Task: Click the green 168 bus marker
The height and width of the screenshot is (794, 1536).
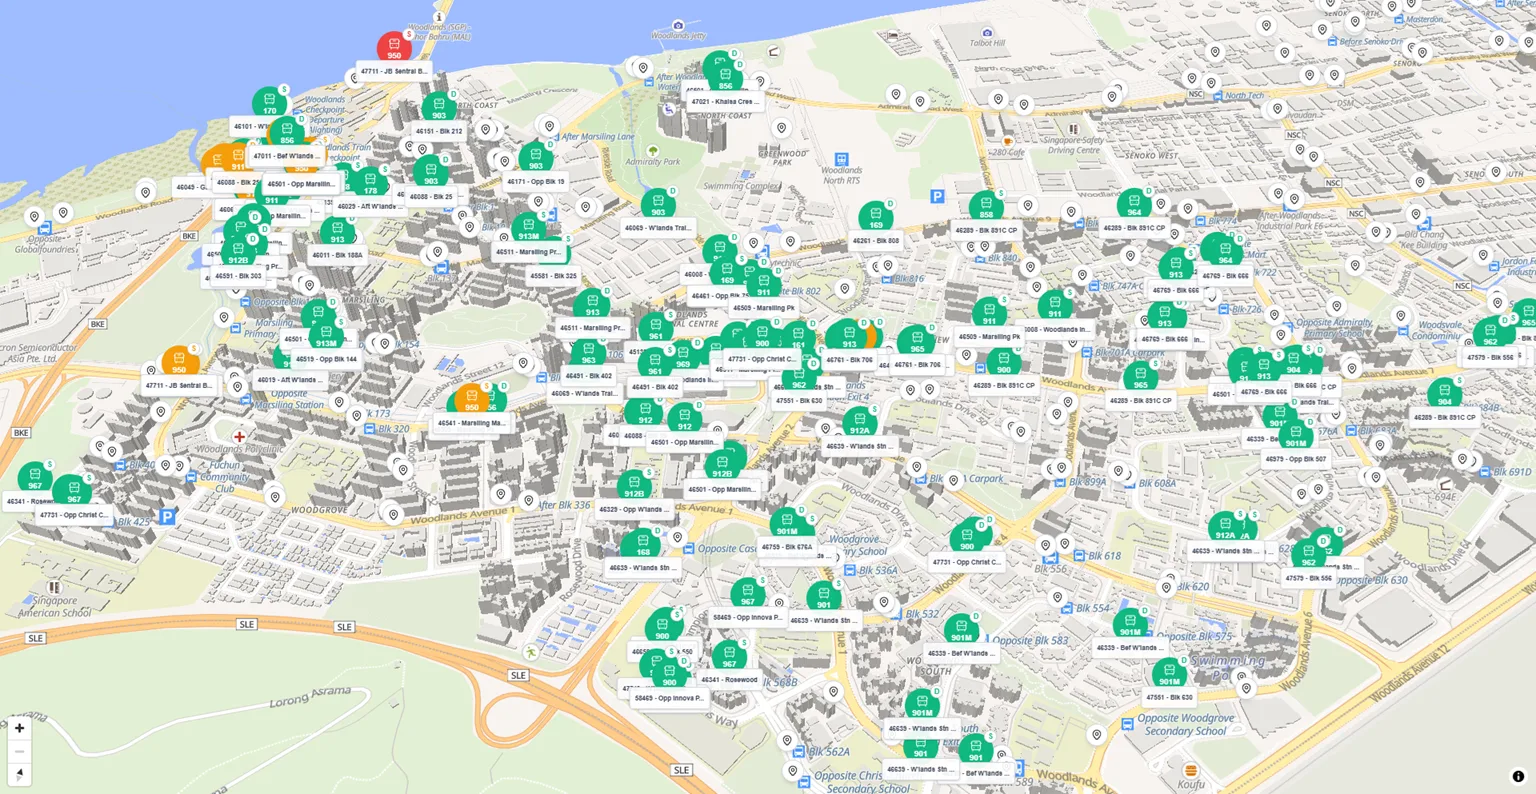Action: [x=643, y=544]
